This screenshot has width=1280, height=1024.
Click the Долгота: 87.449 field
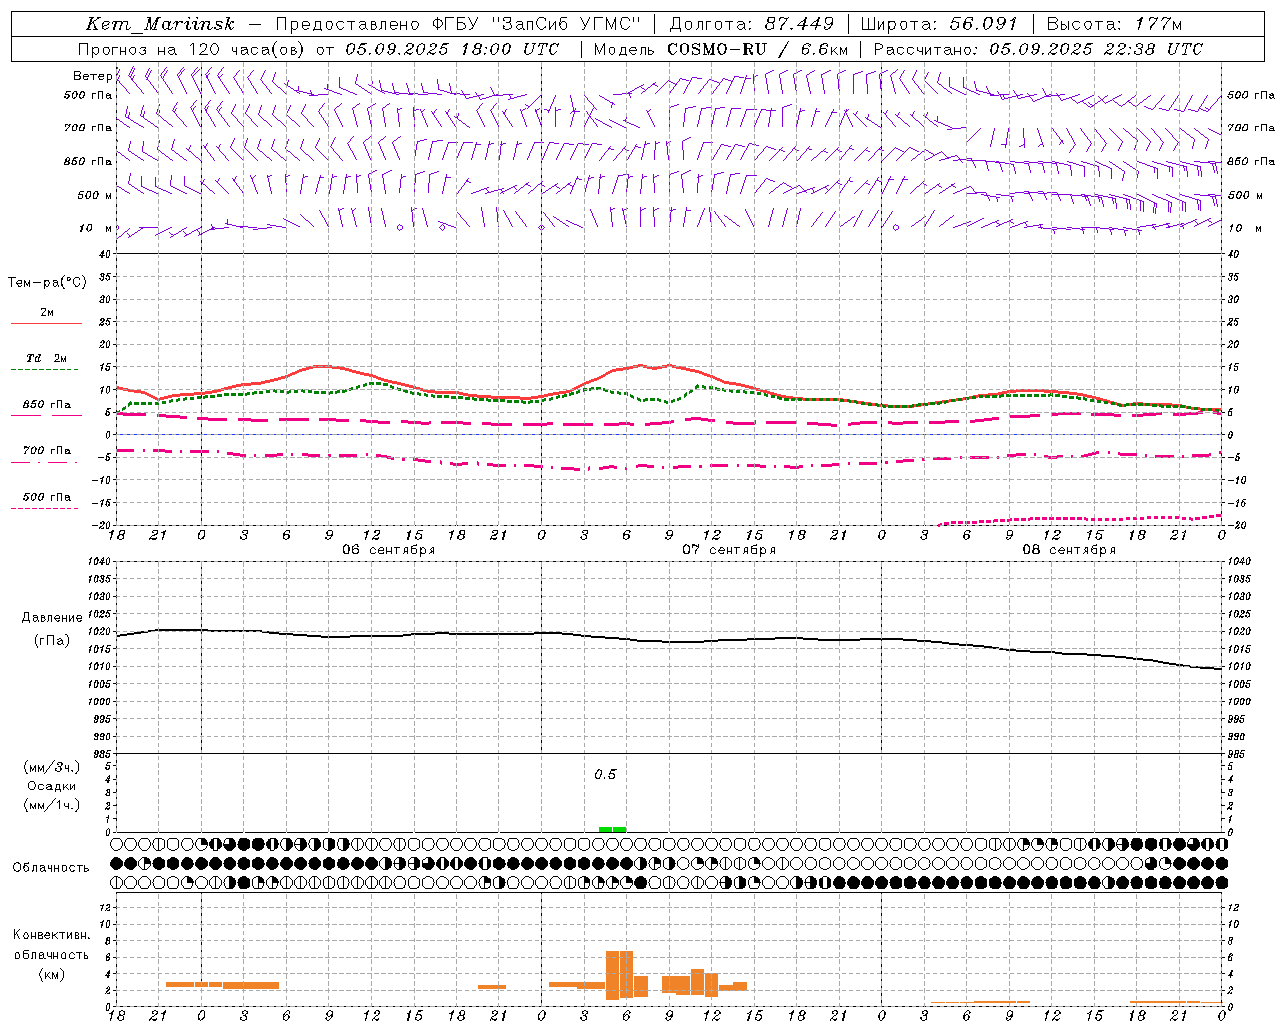(751, 24)
